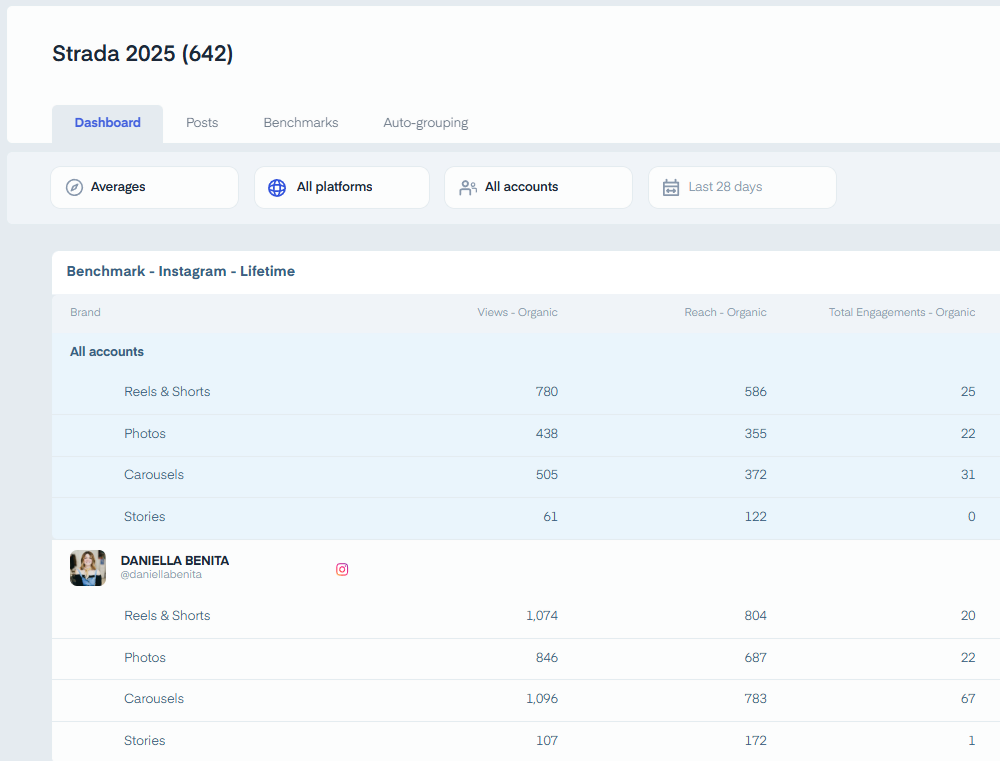Click the DANIELLA BENITA account name
The height and width of the screenshot is (761, 1000).
(x=175, y=561)
